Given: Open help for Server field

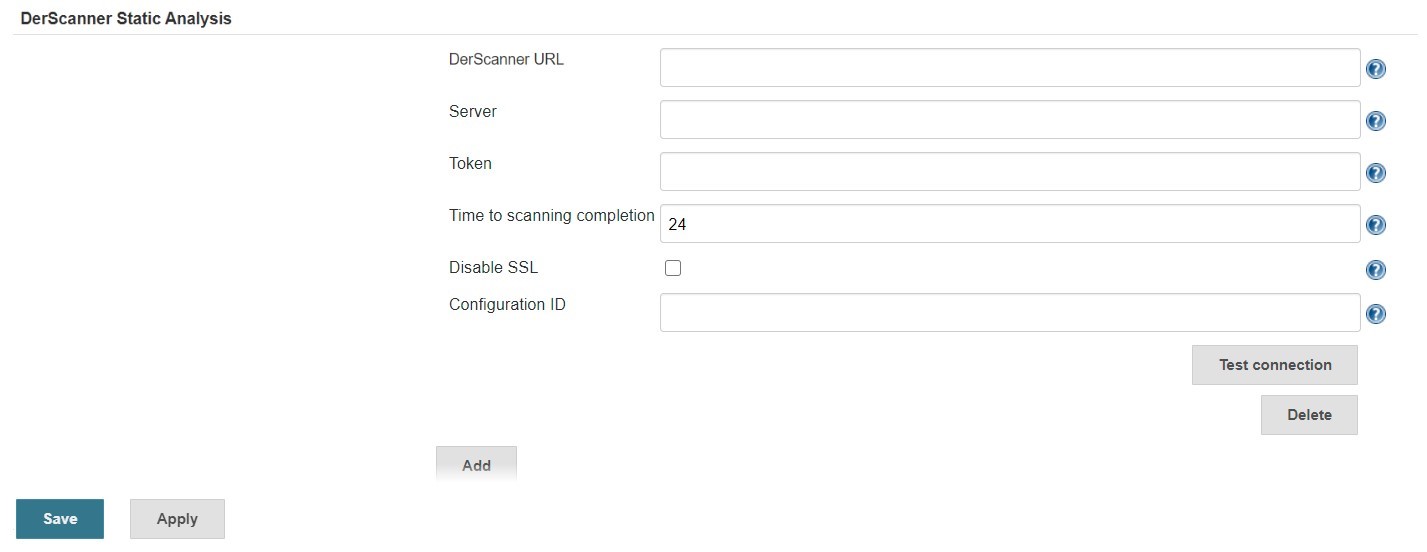Looking at the screenshot, I should point(1375,121).
